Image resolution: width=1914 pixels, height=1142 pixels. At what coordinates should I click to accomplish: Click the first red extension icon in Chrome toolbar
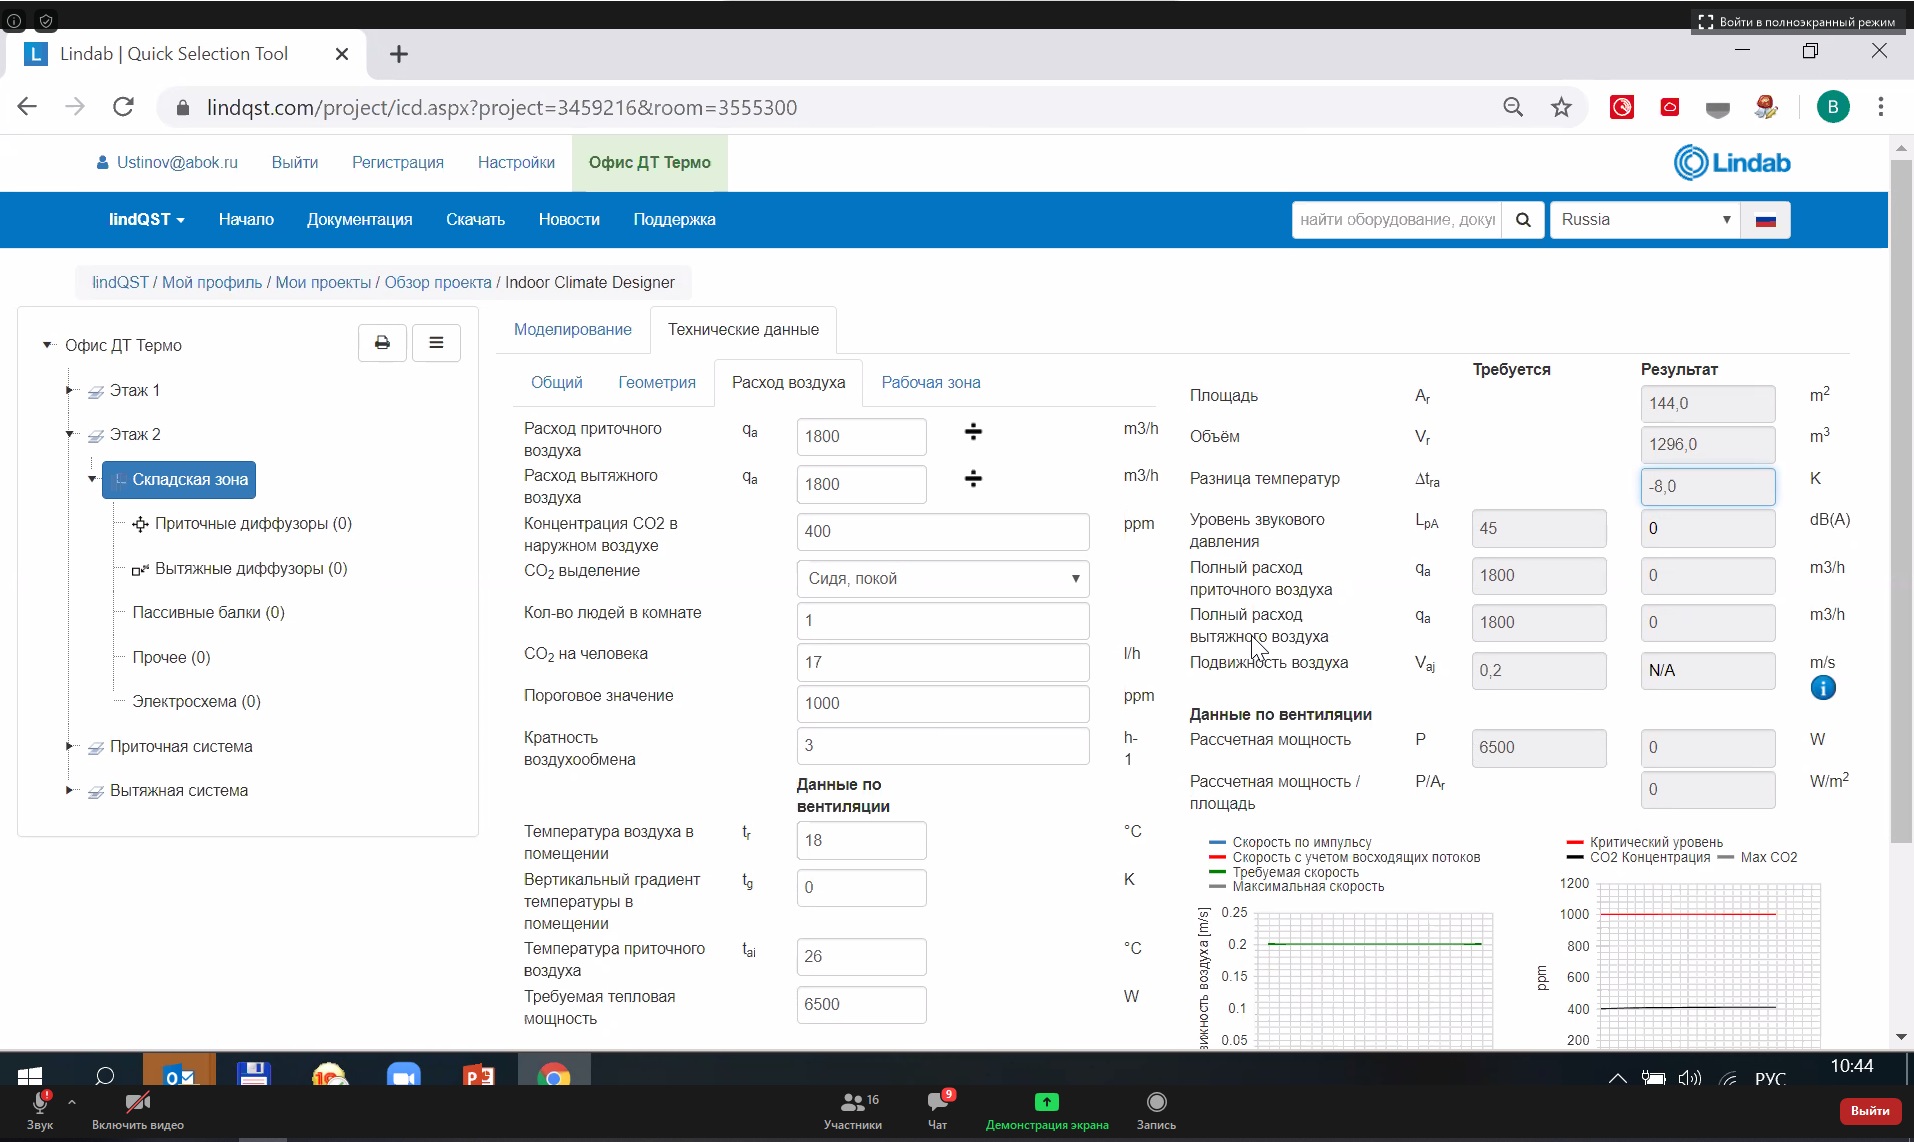click(x=1622, y=107)
